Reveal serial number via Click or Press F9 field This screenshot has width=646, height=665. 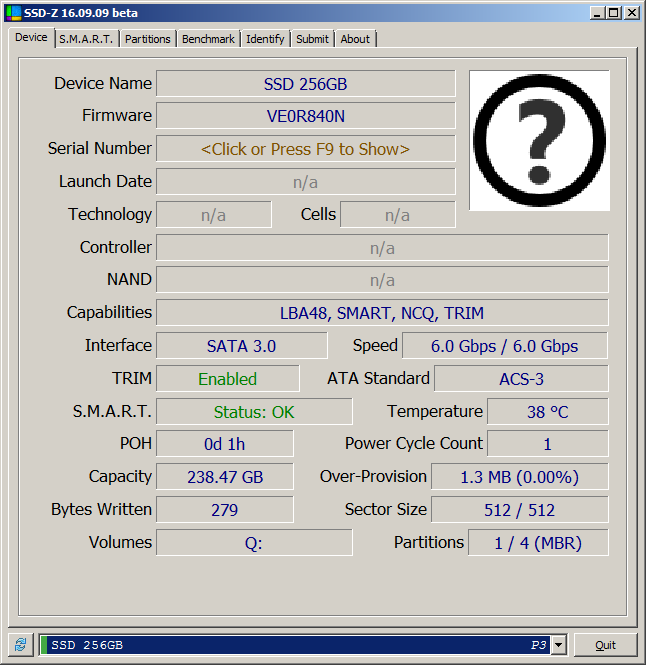[305, 149]
